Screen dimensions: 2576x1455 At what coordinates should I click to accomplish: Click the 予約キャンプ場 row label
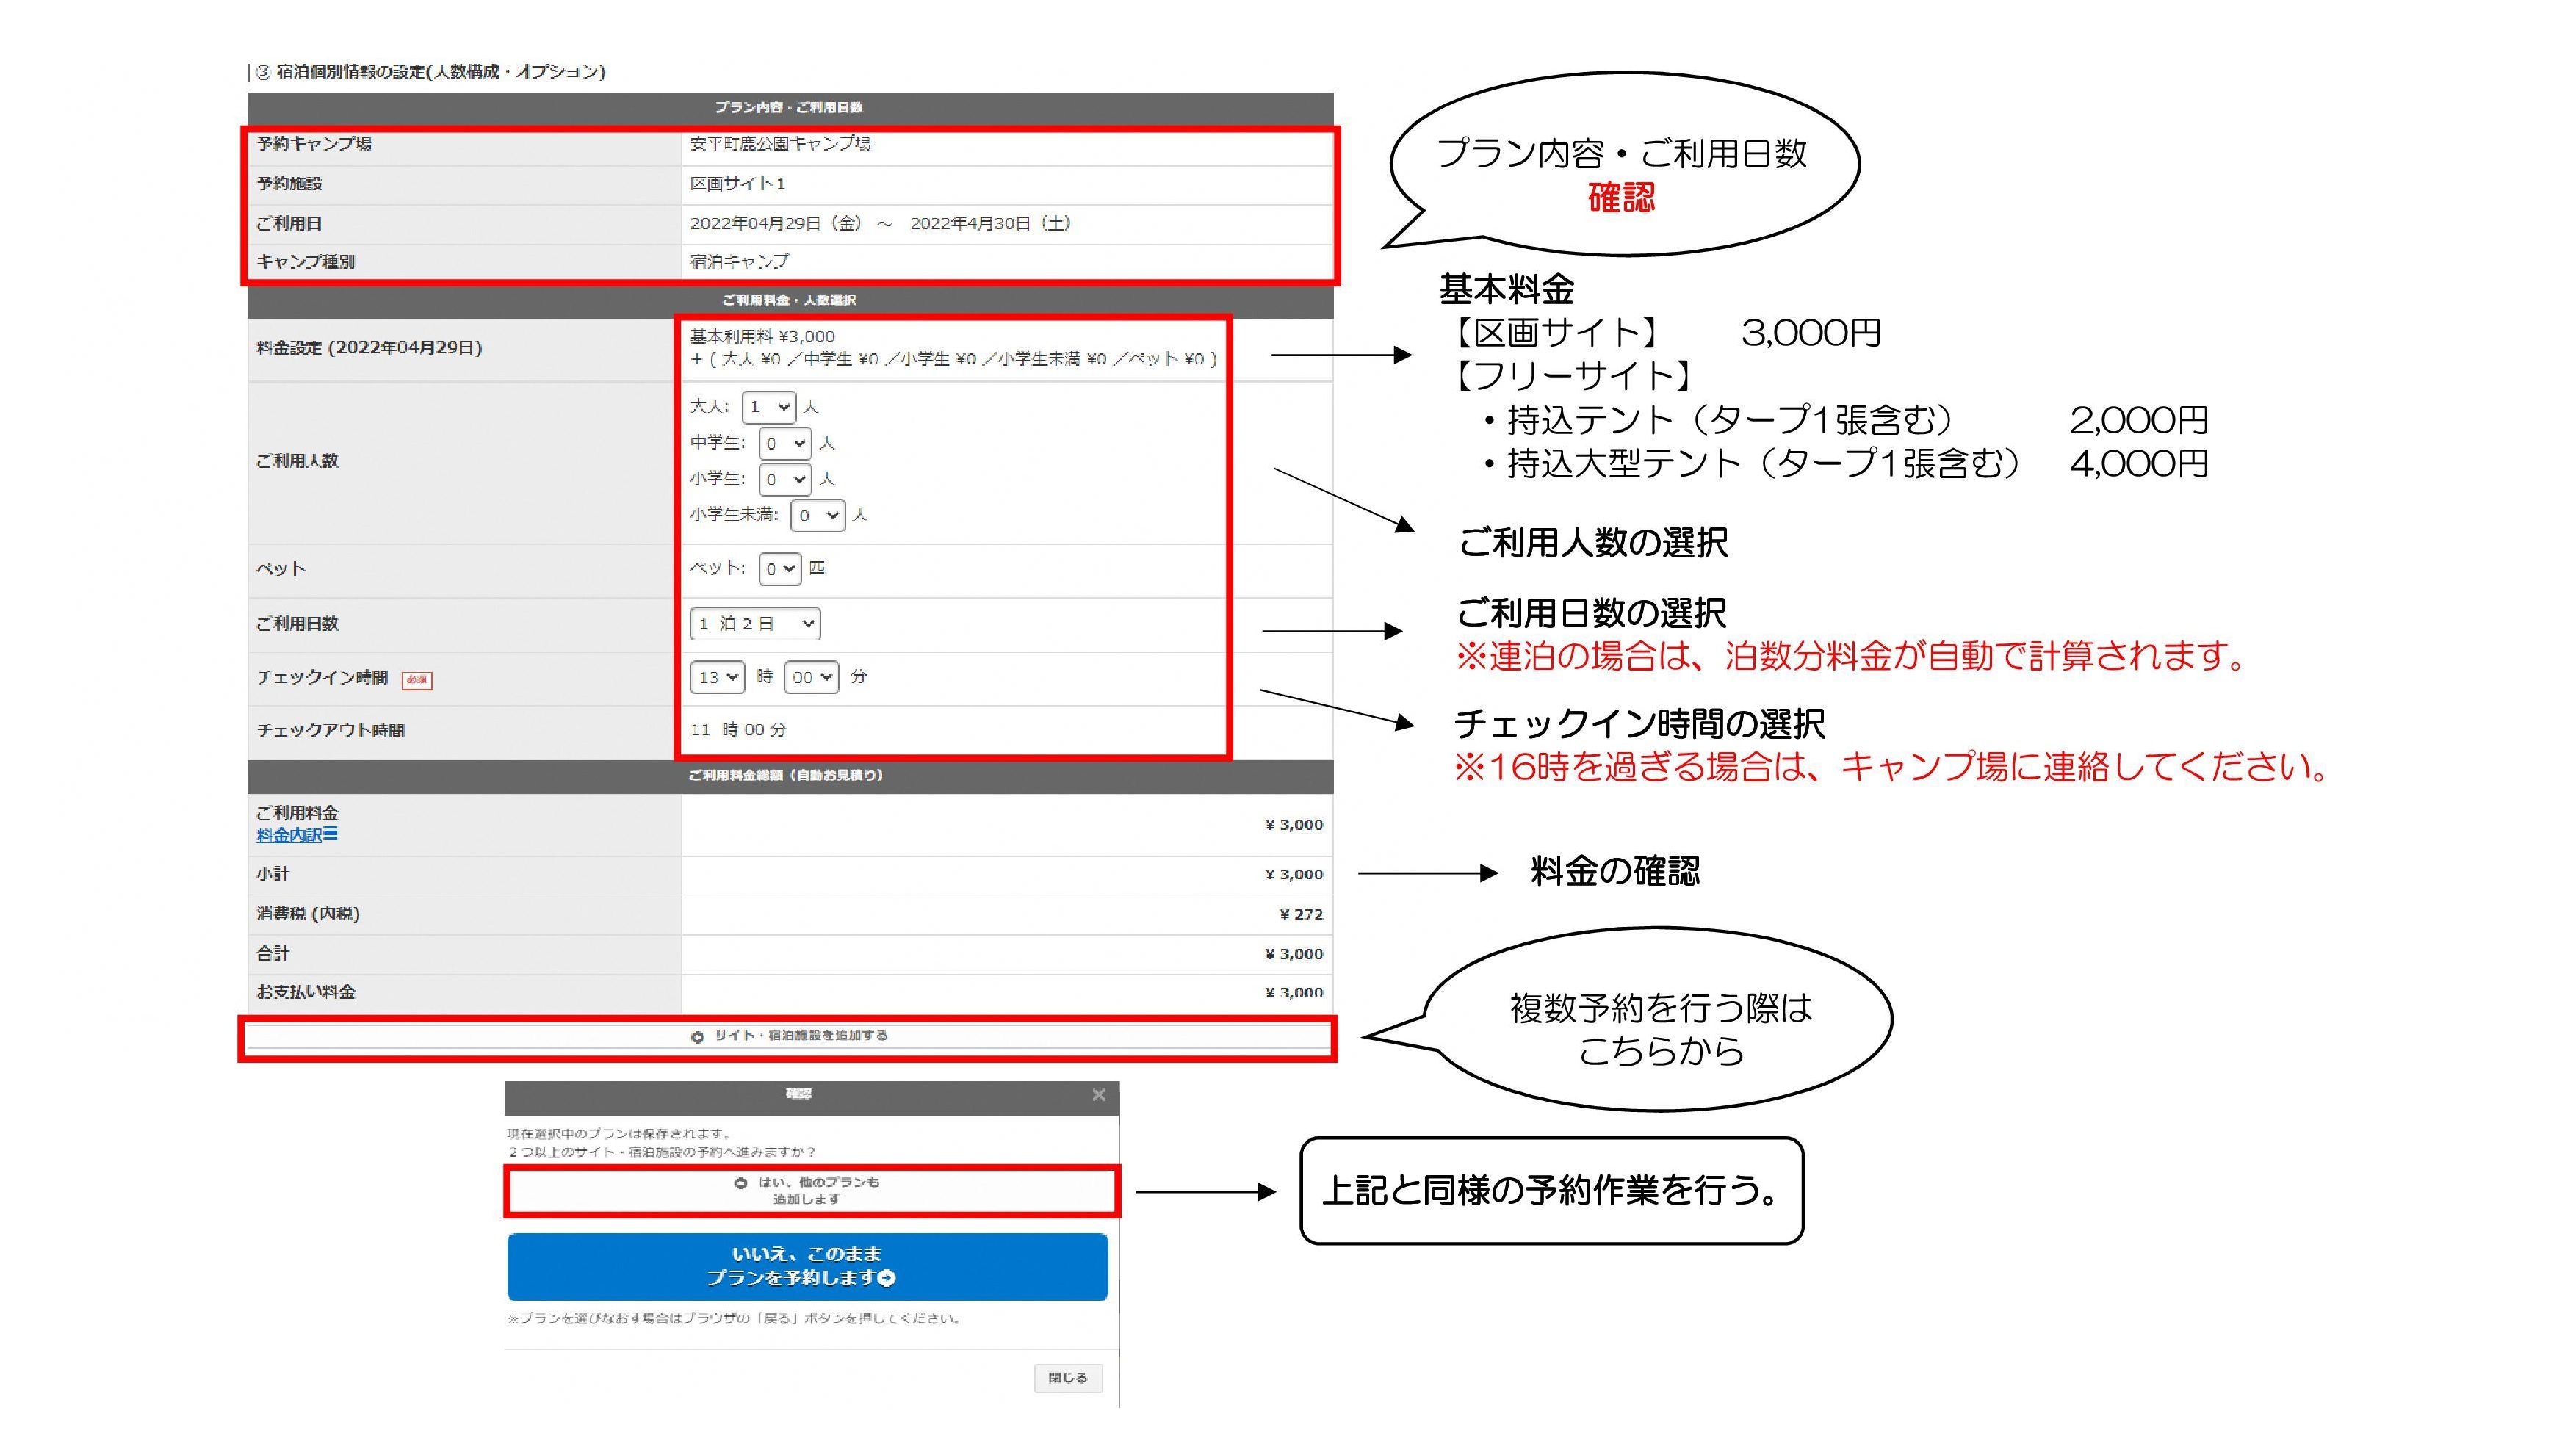pyautogui.click(x=314, y=144)
